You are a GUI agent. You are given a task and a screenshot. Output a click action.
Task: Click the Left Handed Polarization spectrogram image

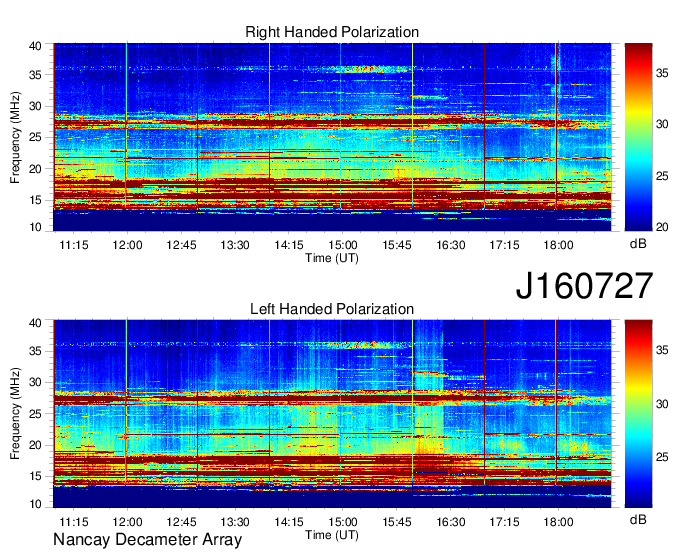[x=332, y=414]
